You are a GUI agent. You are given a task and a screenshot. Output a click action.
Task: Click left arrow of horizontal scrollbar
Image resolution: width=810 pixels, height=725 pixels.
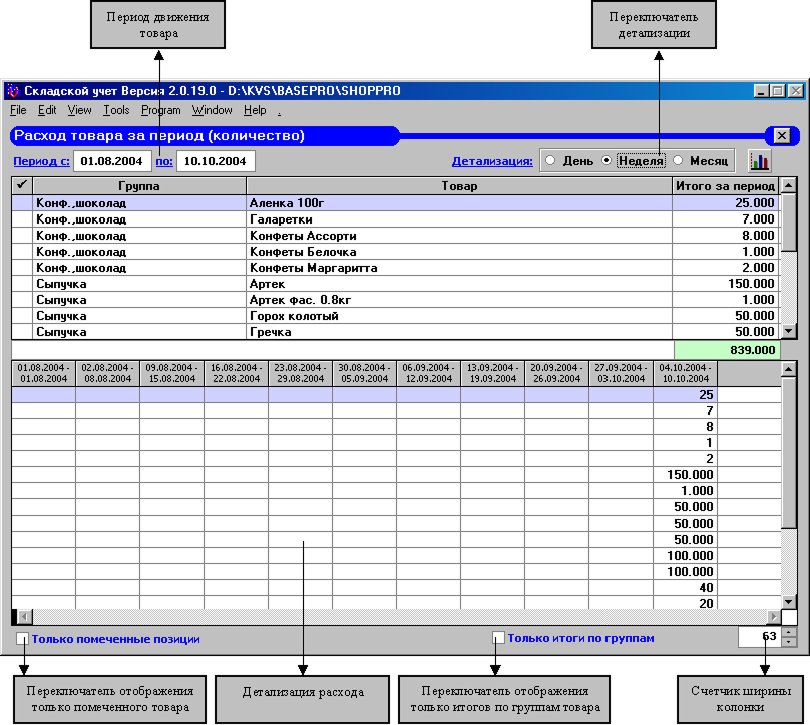click(25, 616)
